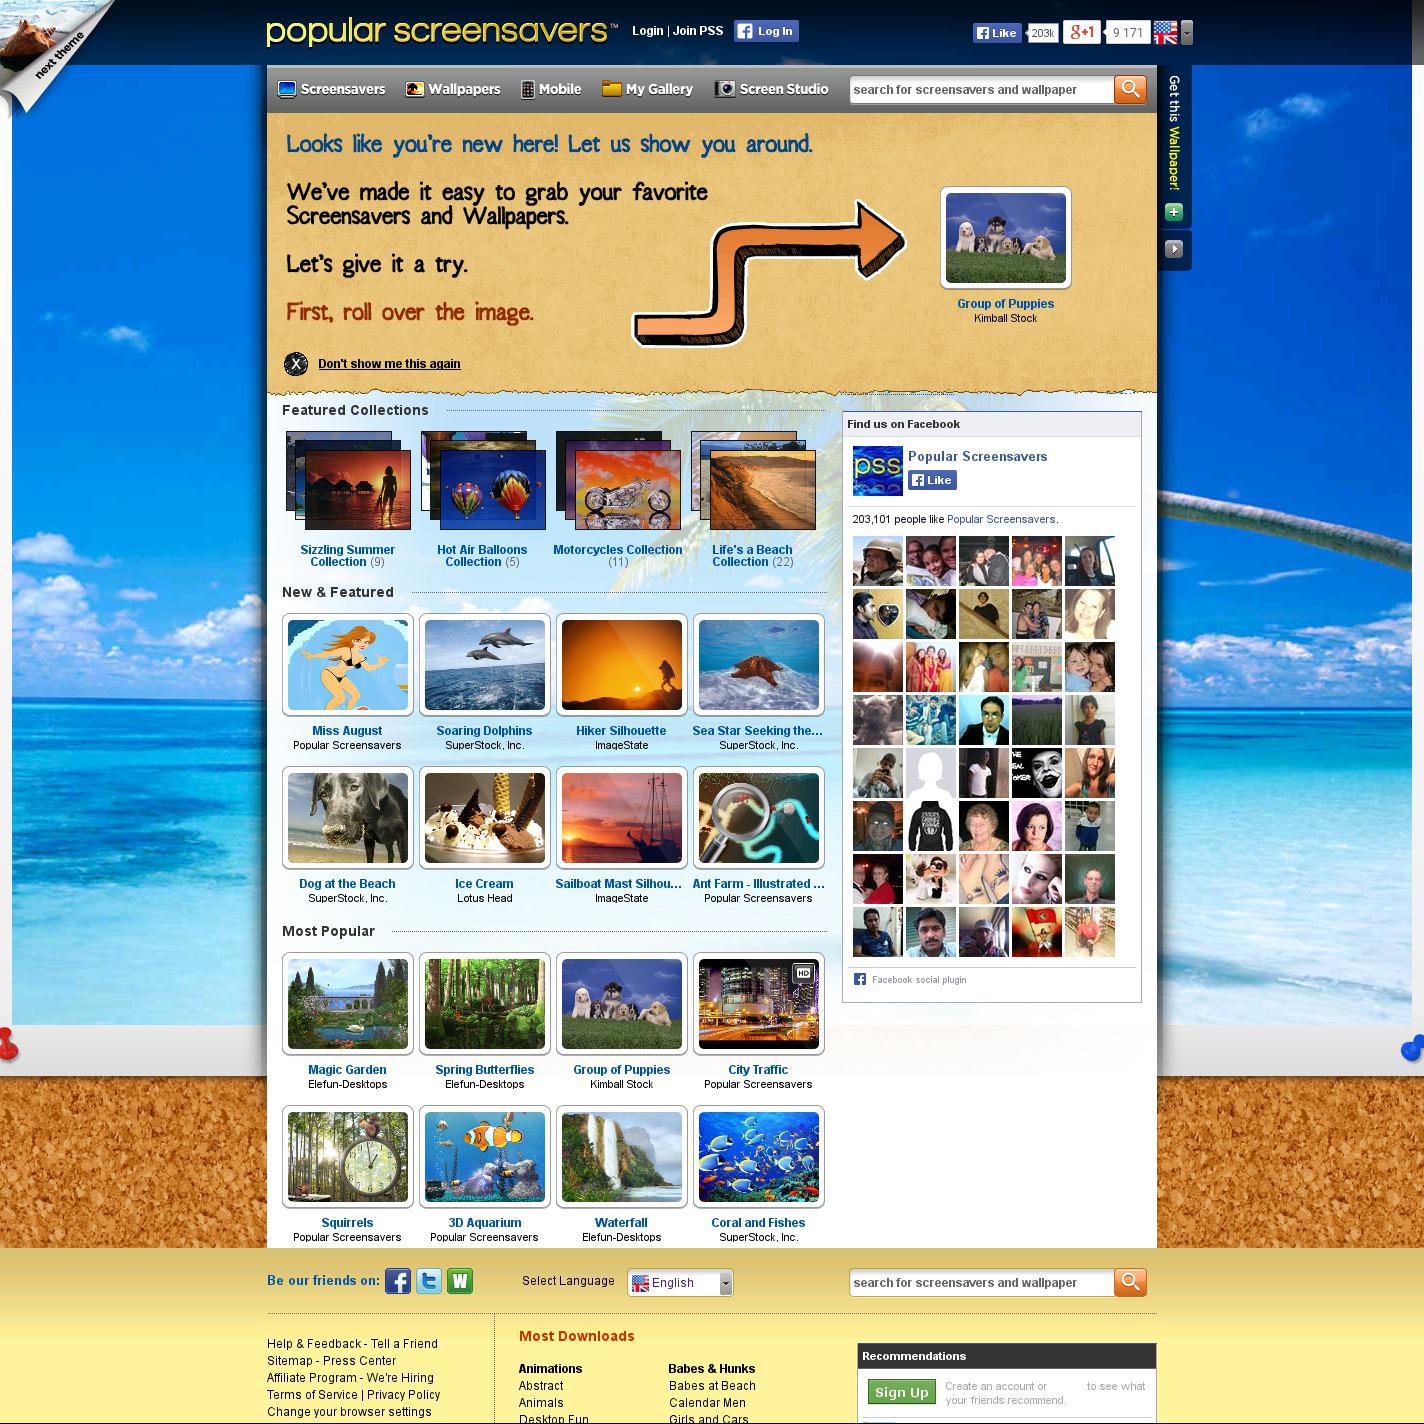The width and height of the screenshot is (1424, 1424).
Task: Open the Tell a Friend link
Action: [x=404, y=1344]
